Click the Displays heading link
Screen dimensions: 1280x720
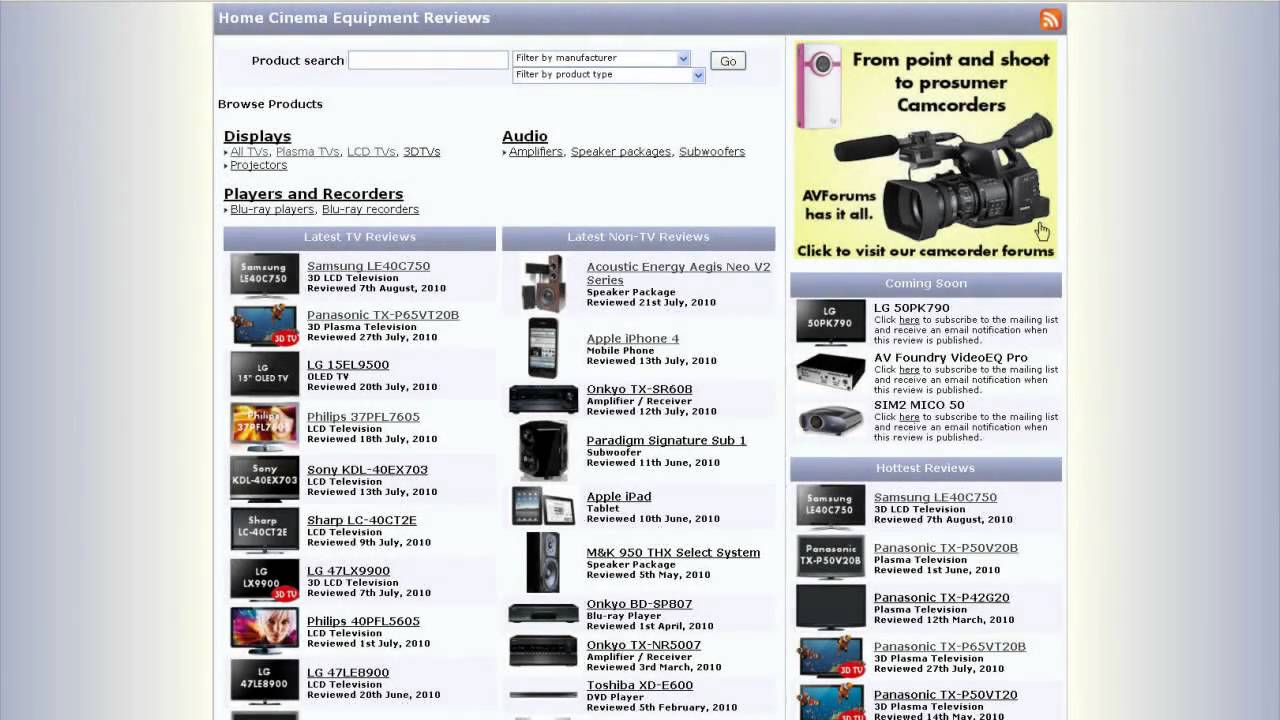(257, 136)
